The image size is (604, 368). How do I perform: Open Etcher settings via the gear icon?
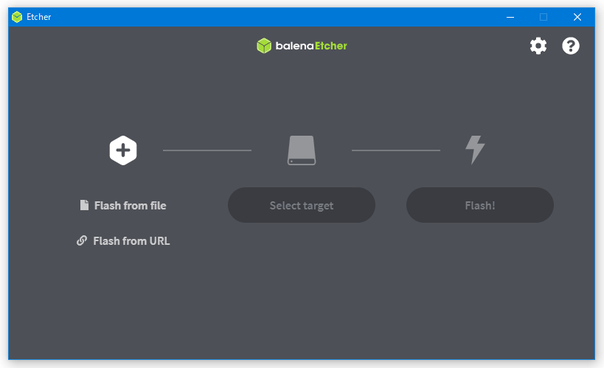tap(538, 46)
